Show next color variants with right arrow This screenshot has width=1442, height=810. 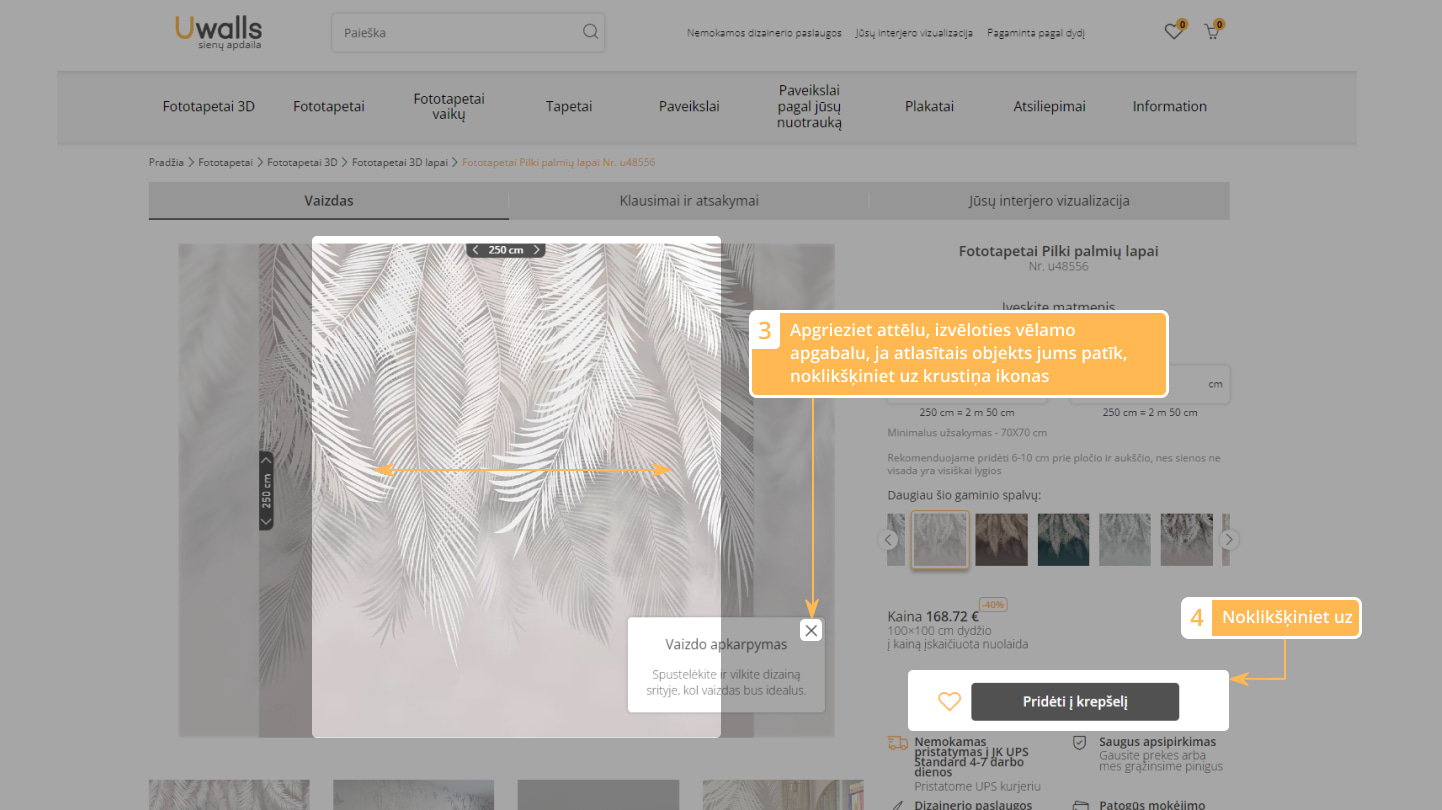pos(1230,540)
